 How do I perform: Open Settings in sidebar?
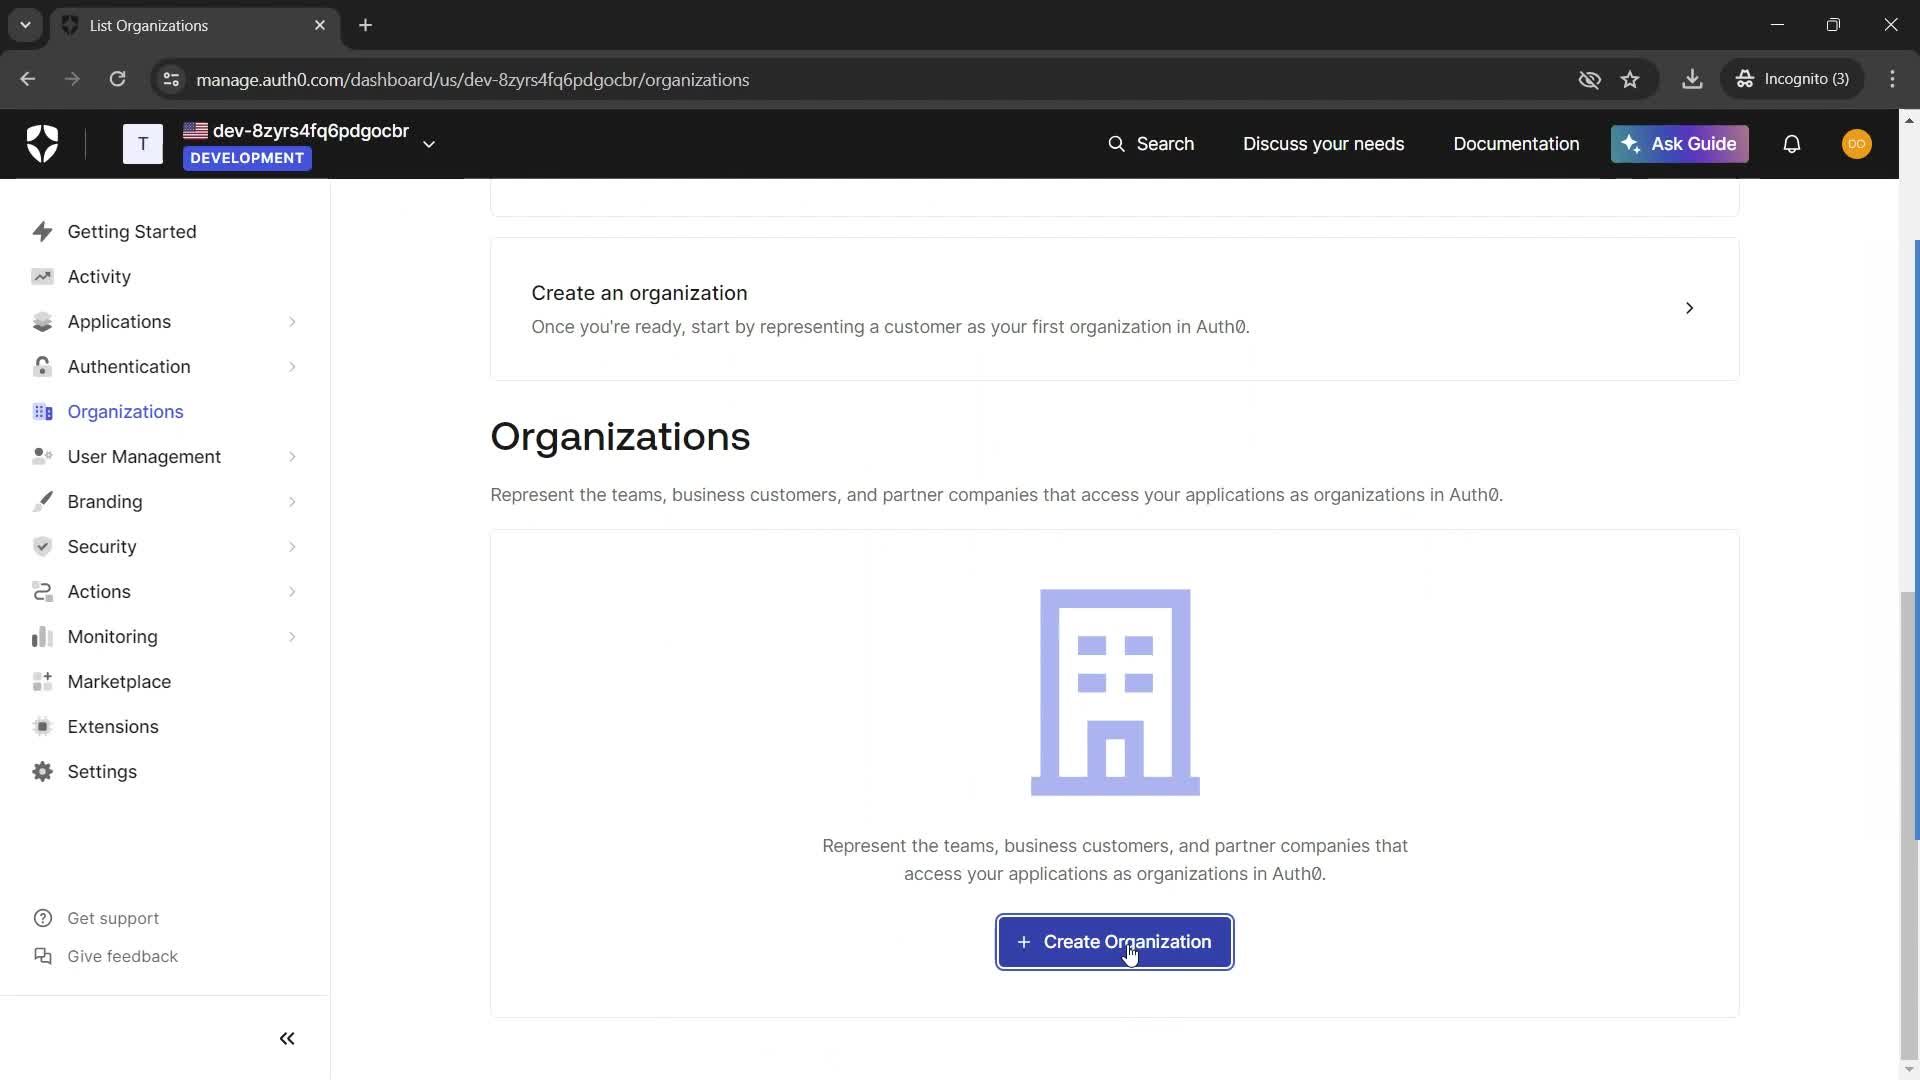[102, 772]
